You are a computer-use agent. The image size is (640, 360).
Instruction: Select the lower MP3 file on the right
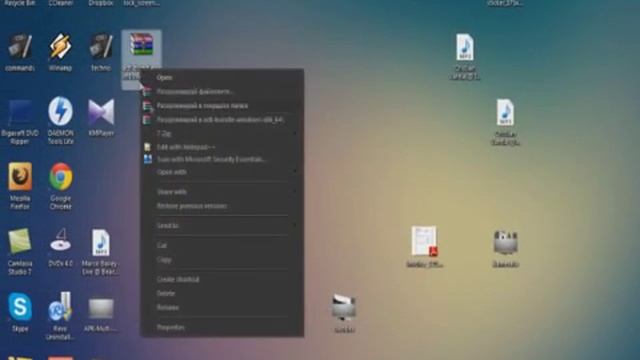(x=505, y=122)
